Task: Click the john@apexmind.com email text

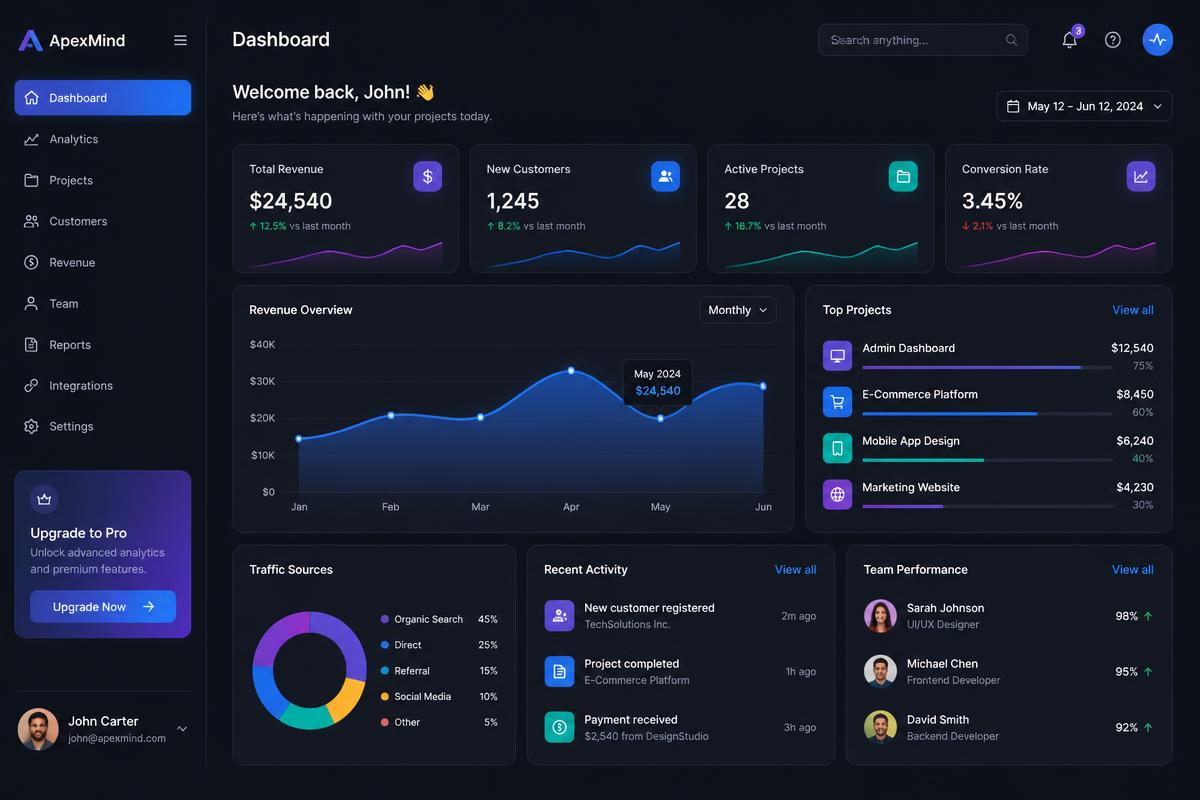Action: point(117,739)
